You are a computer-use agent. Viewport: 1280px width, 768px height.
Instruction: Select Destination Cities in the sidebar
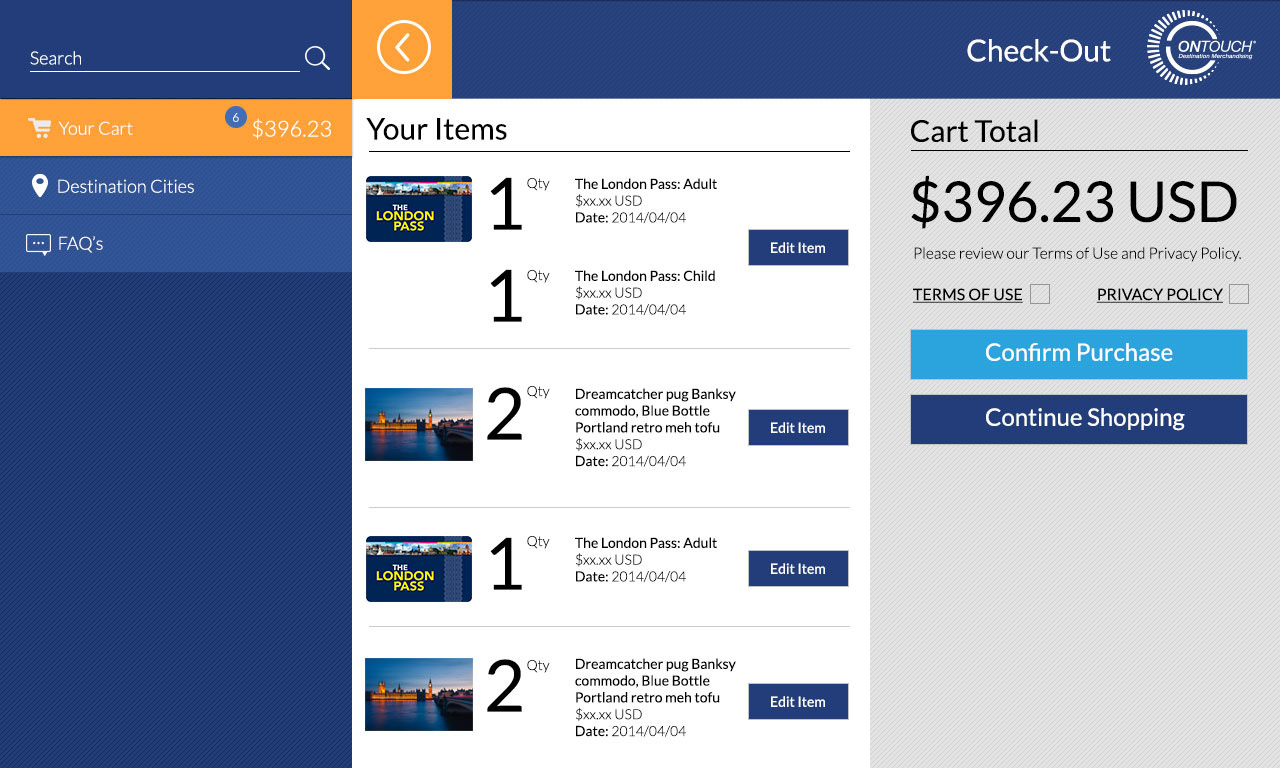tap(176, 186)
